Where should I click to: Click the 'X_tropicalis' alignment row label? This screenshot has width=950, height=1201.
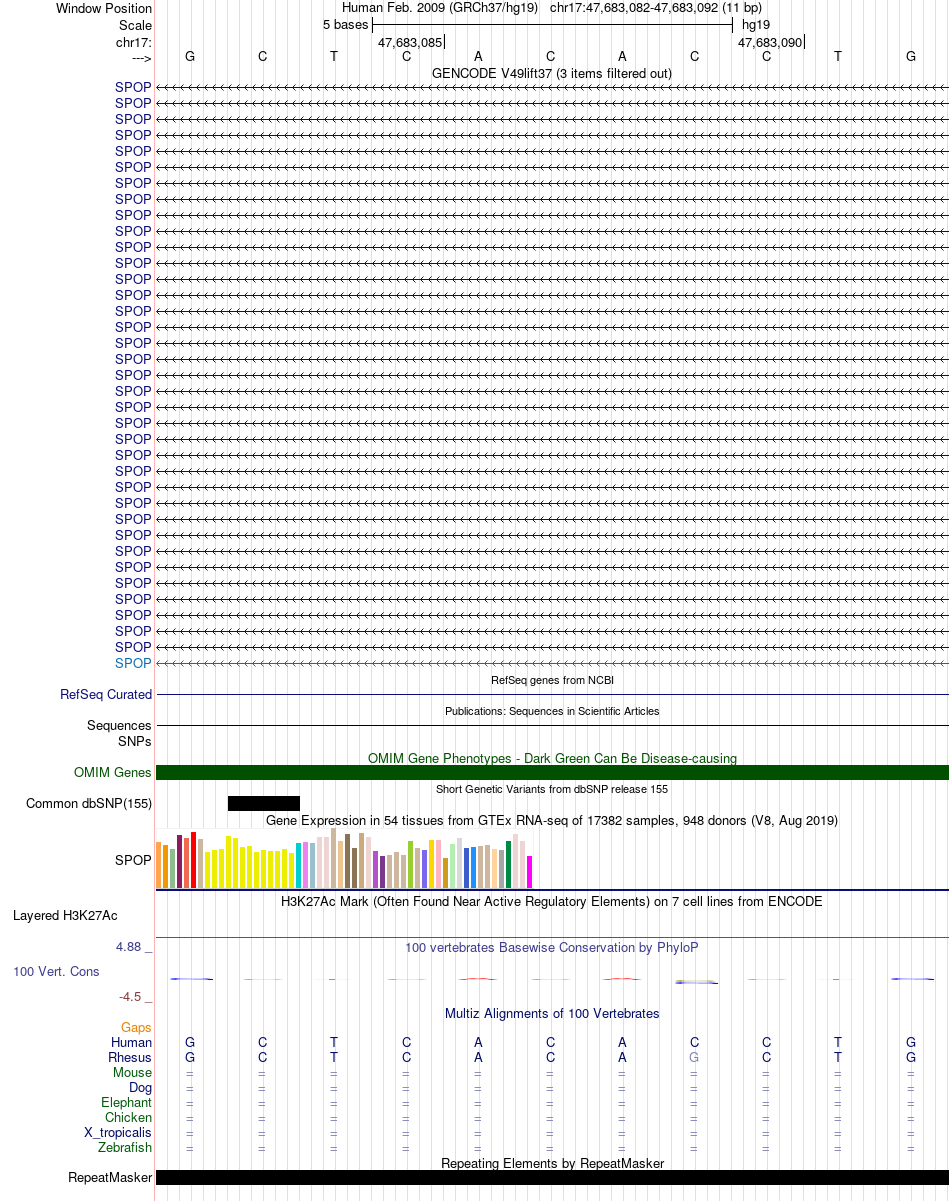[118, 1132]
